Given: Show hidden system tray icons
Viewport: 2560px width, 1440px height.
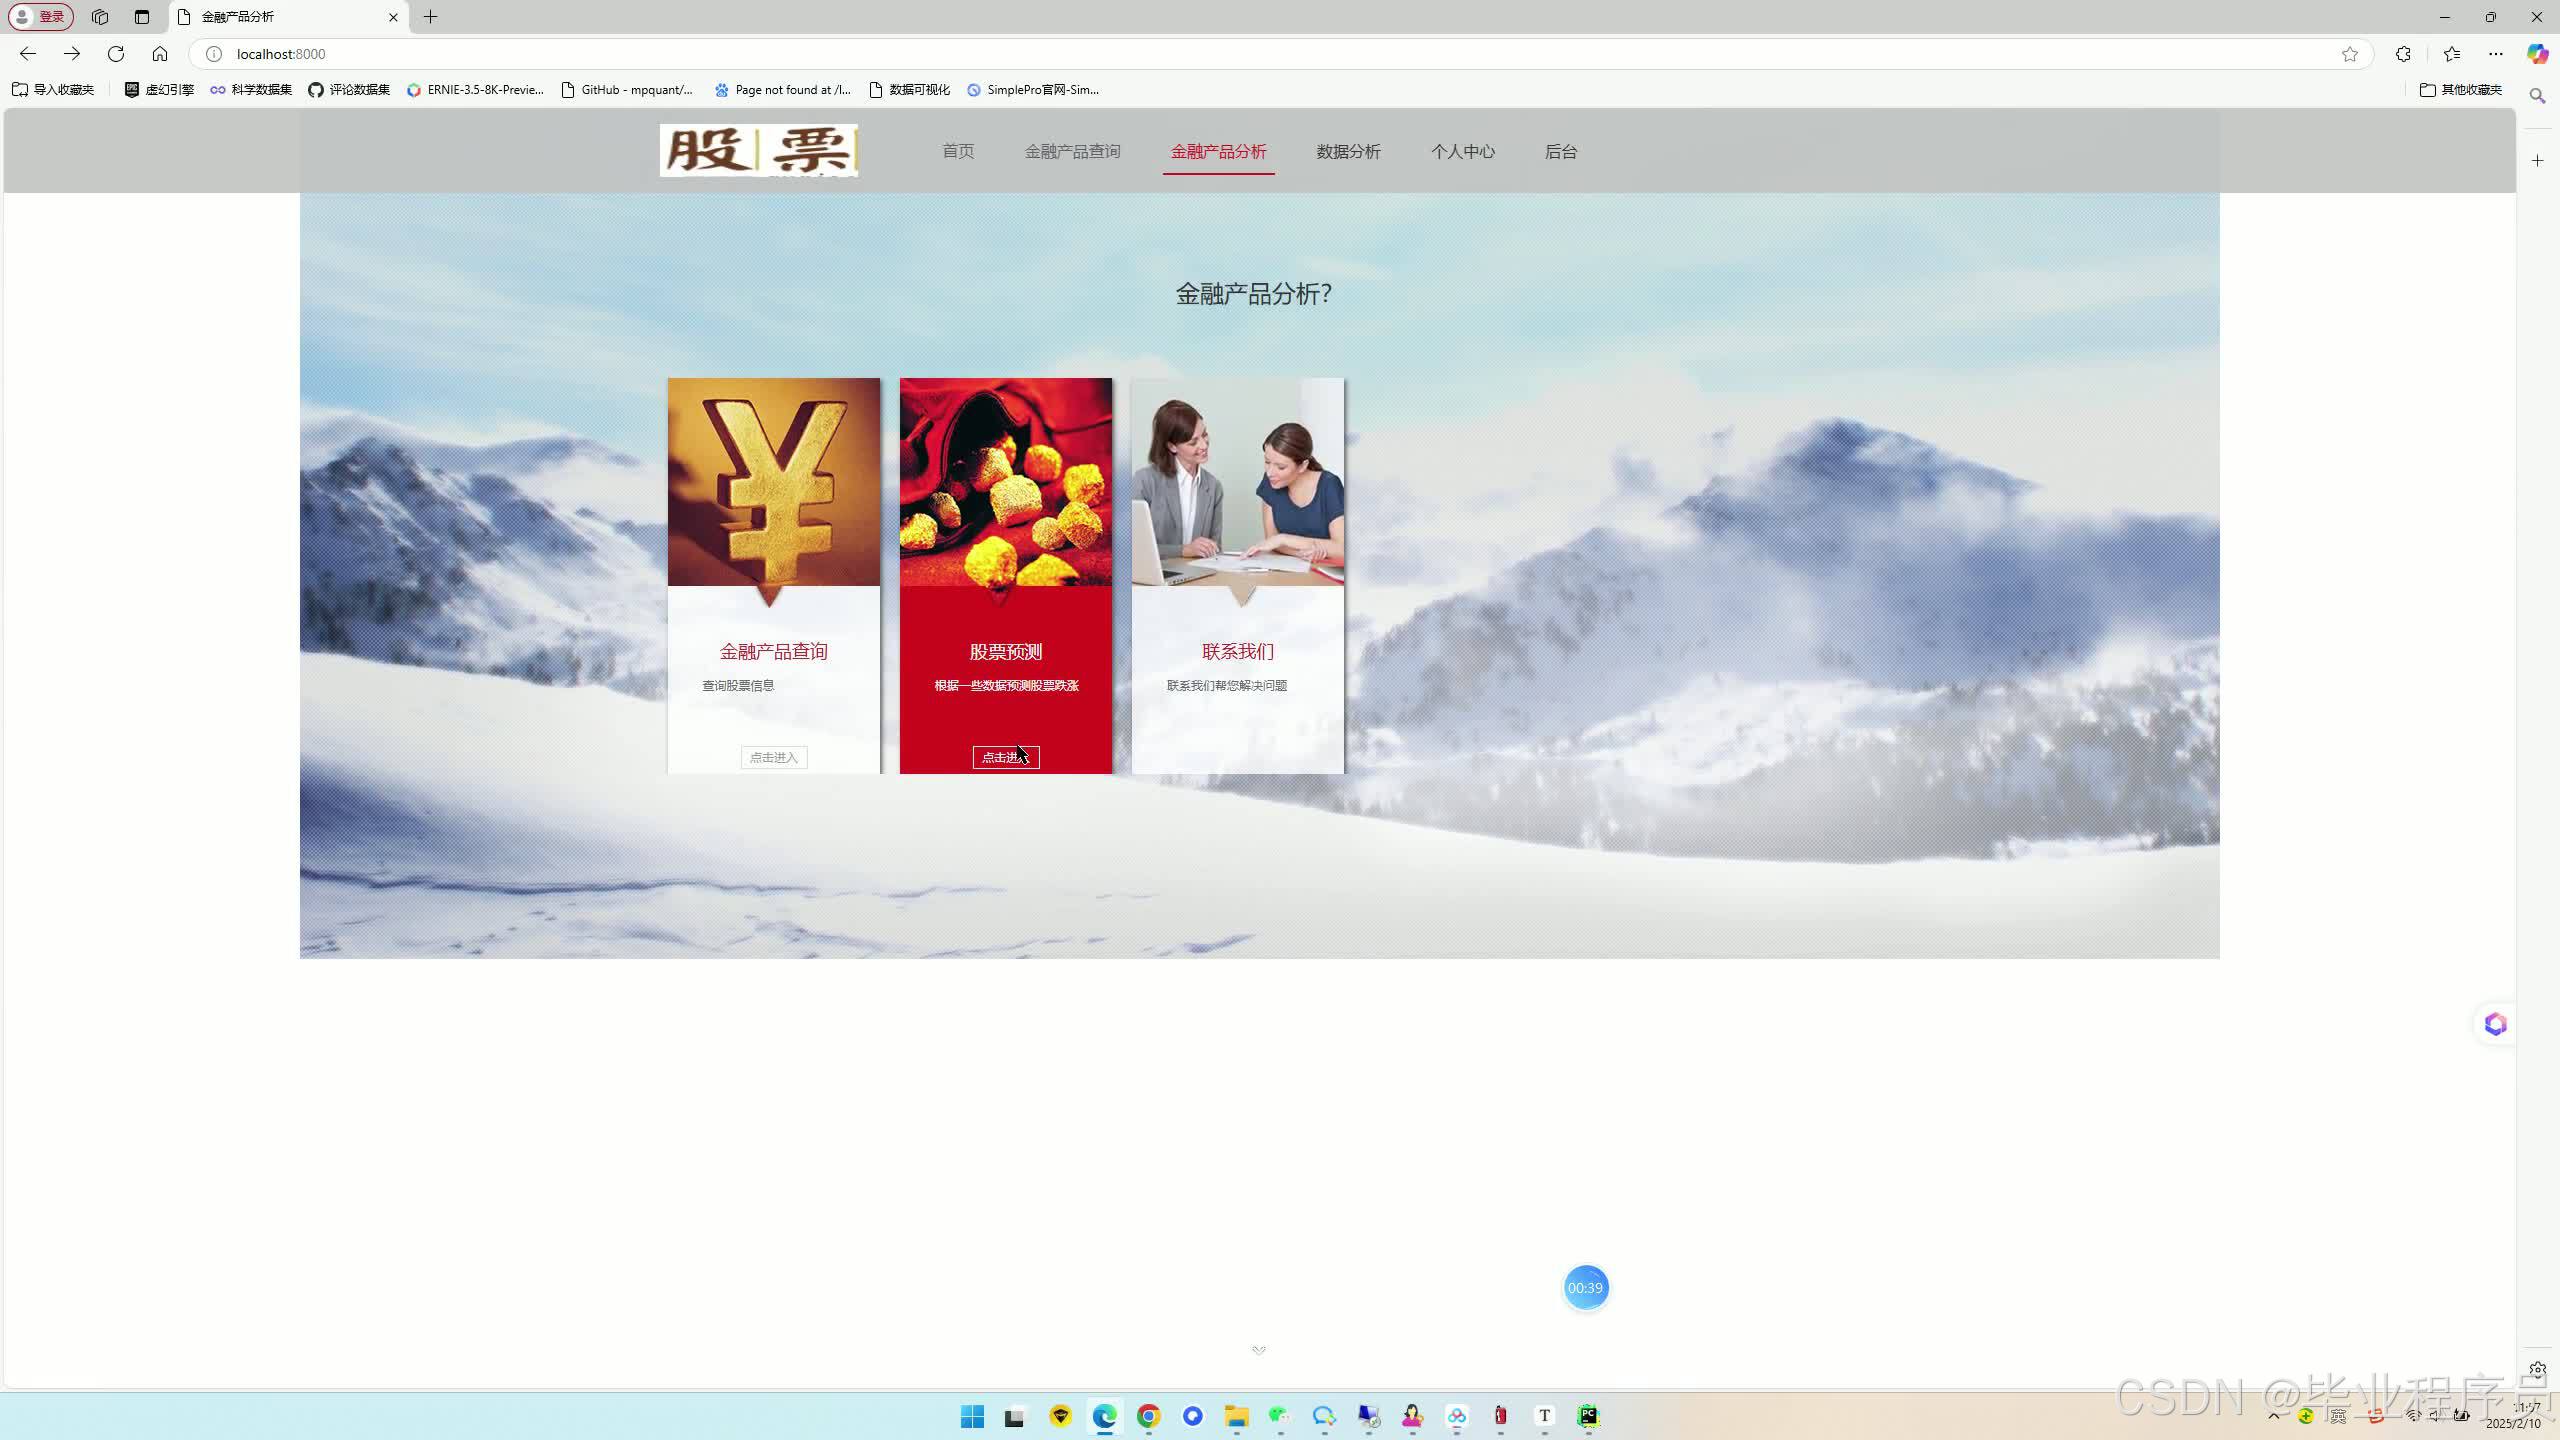Looking at the screenshot, I should pos(2274,1416).
